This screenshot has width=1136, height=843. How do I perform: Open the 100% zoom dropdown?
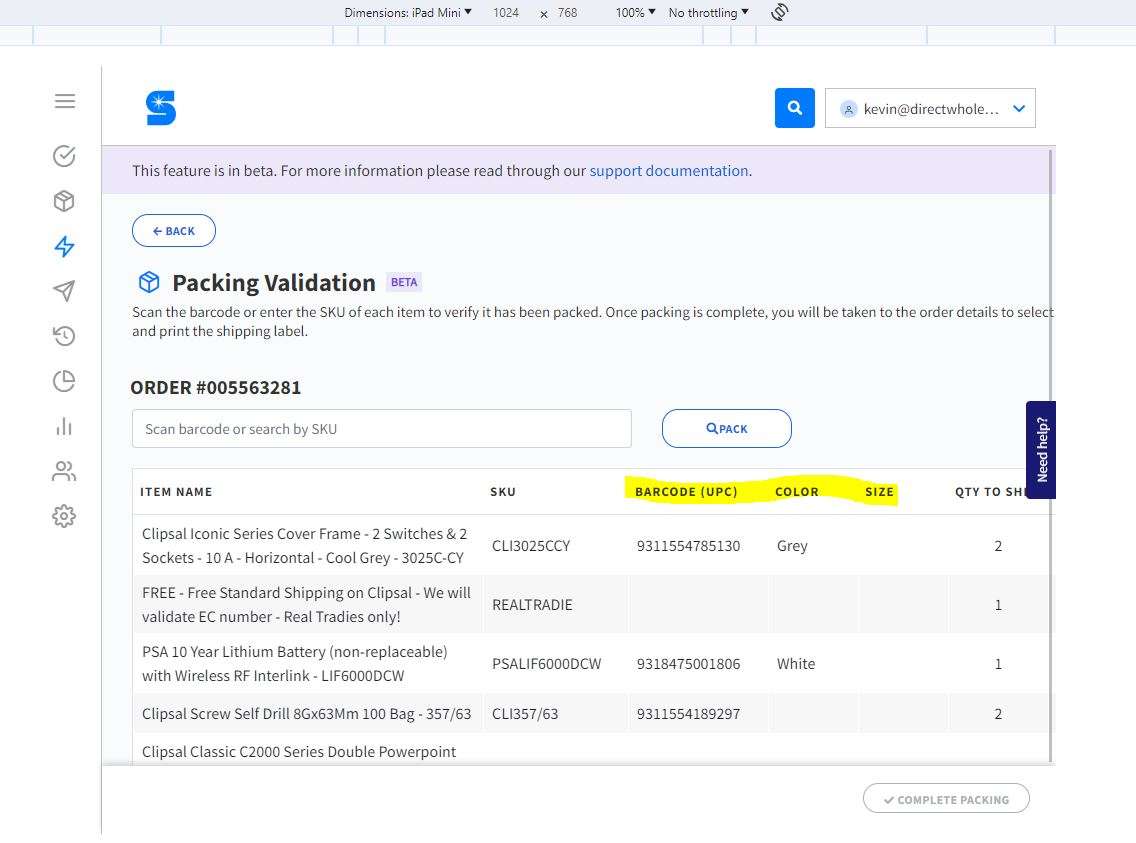[x=635, y=12]
